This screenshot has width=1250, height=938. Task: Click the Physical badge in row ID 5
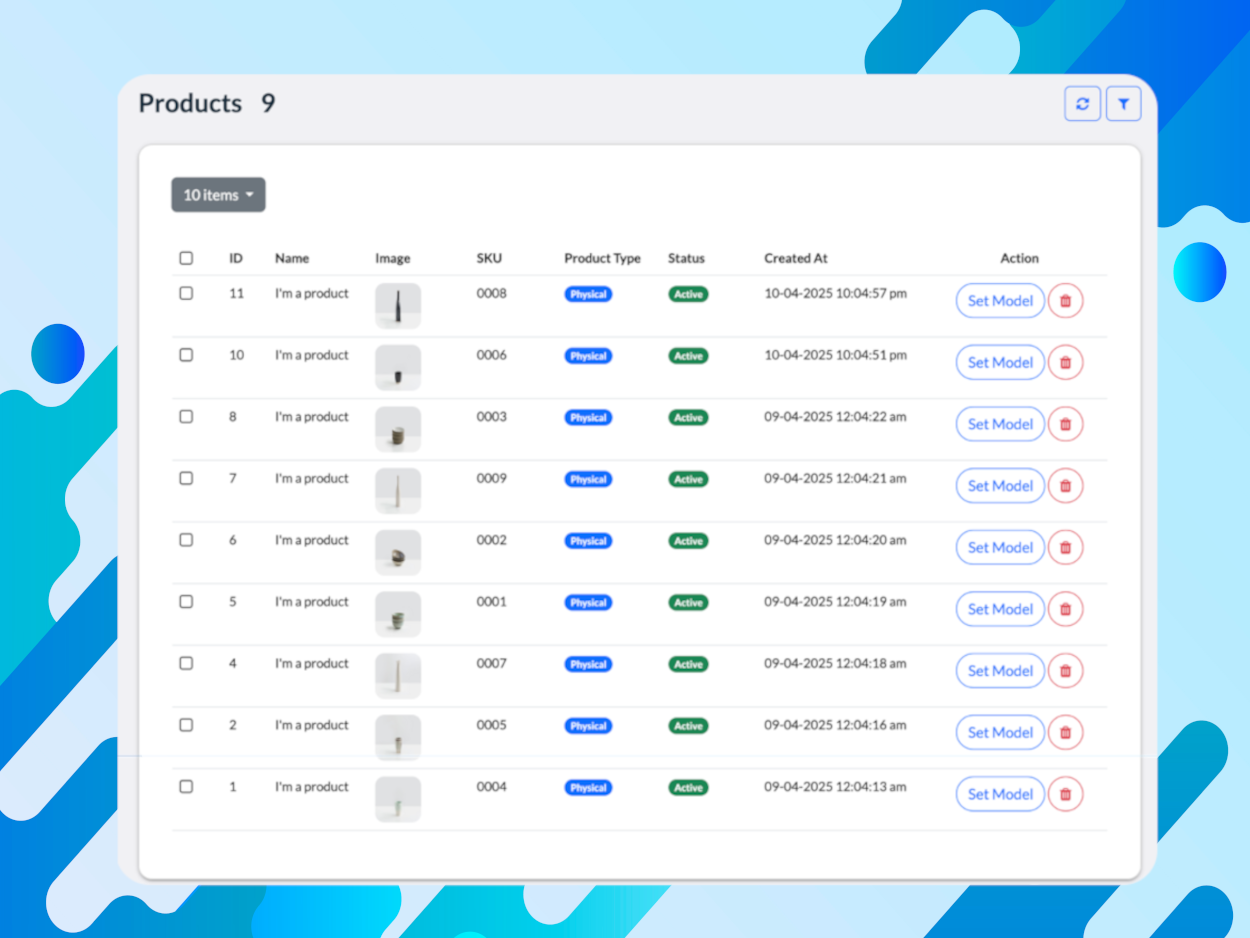[588, 603]
